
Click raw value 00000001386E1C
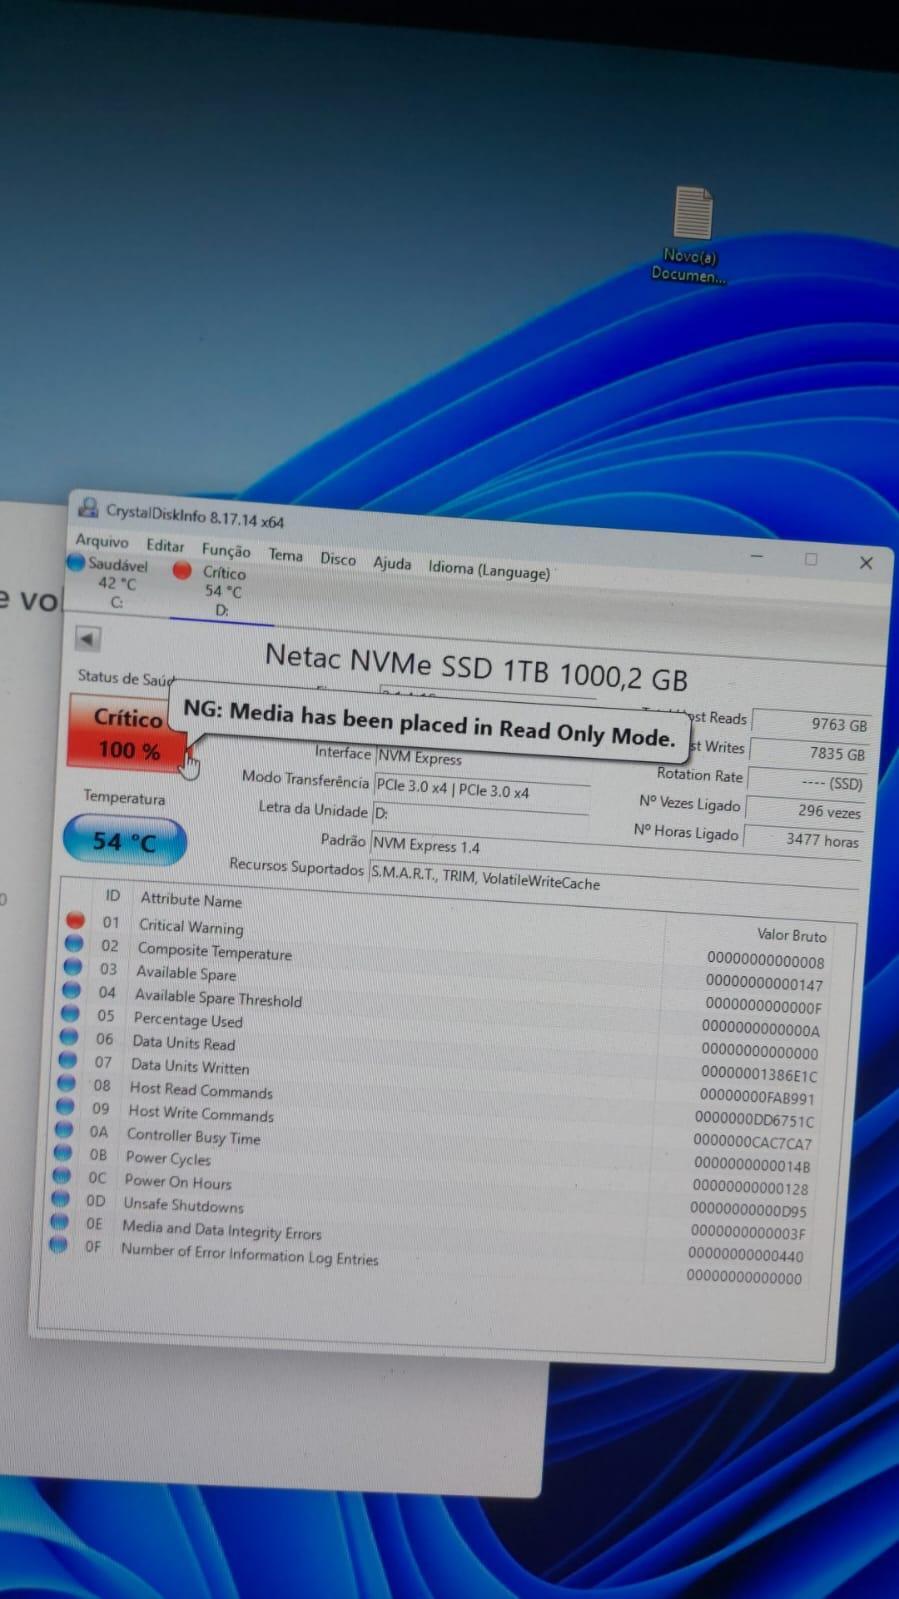[758, 1074]
